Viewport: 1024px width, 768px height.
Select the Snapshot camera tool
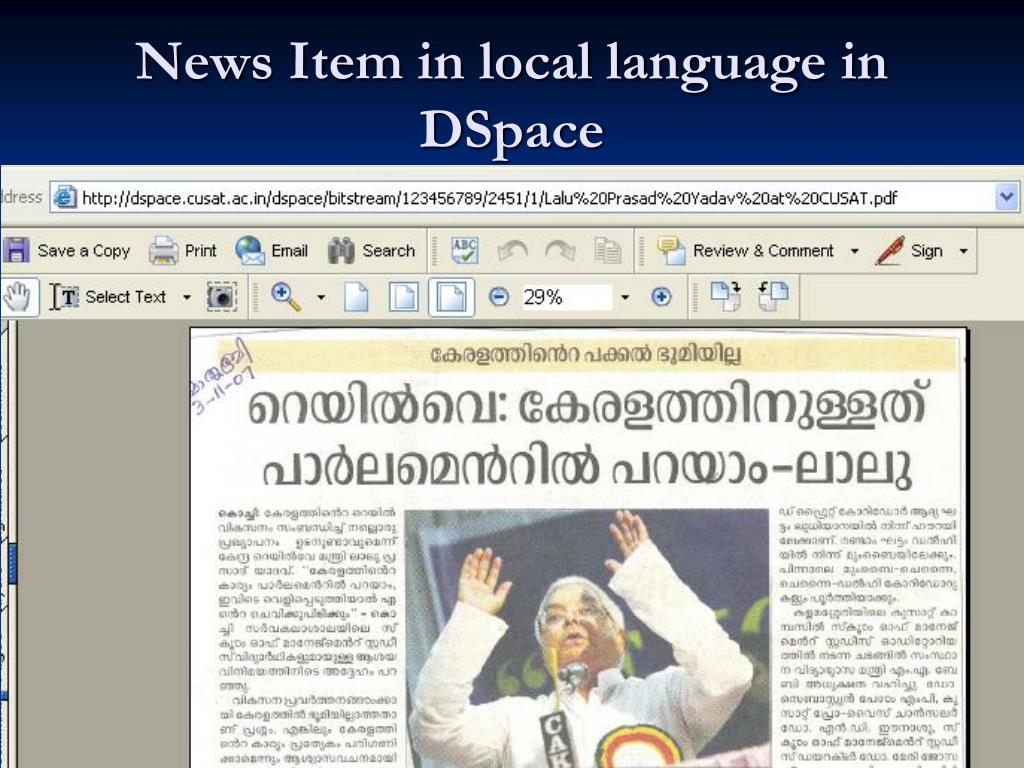[x=221, y=297]
